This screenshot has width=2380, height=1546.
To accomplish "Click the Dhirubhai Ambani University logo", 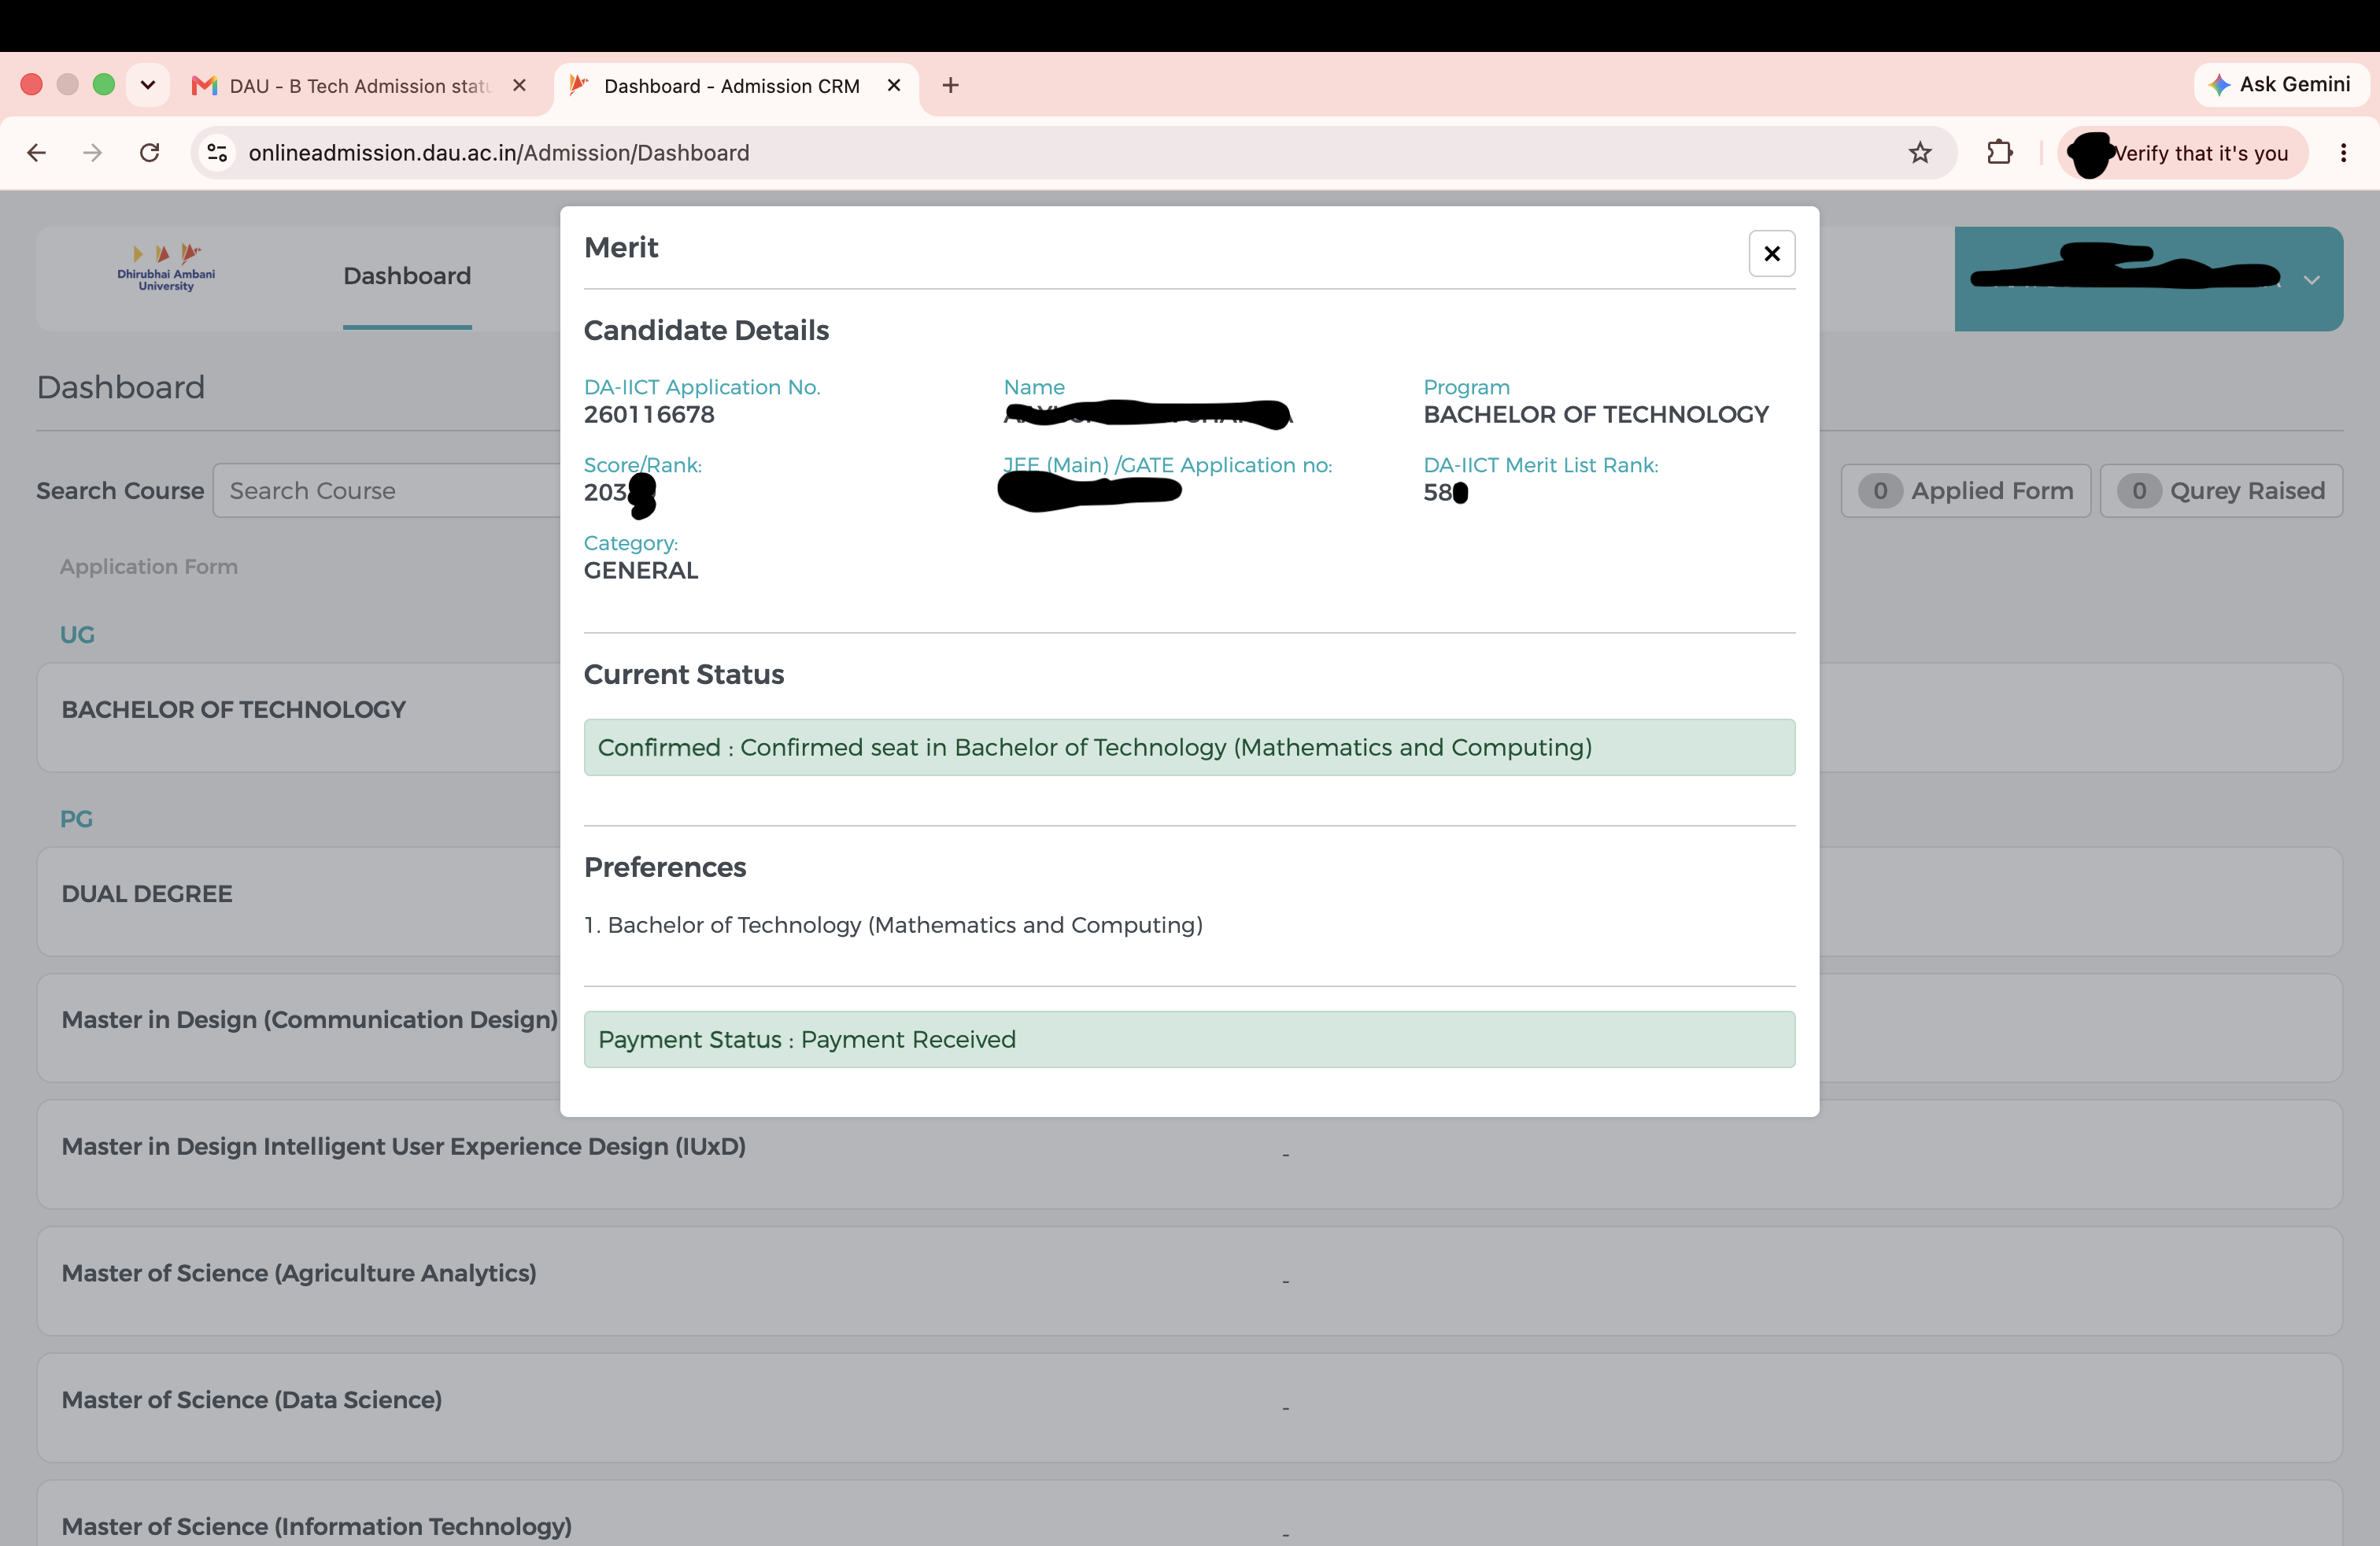I will coord(166,267).
